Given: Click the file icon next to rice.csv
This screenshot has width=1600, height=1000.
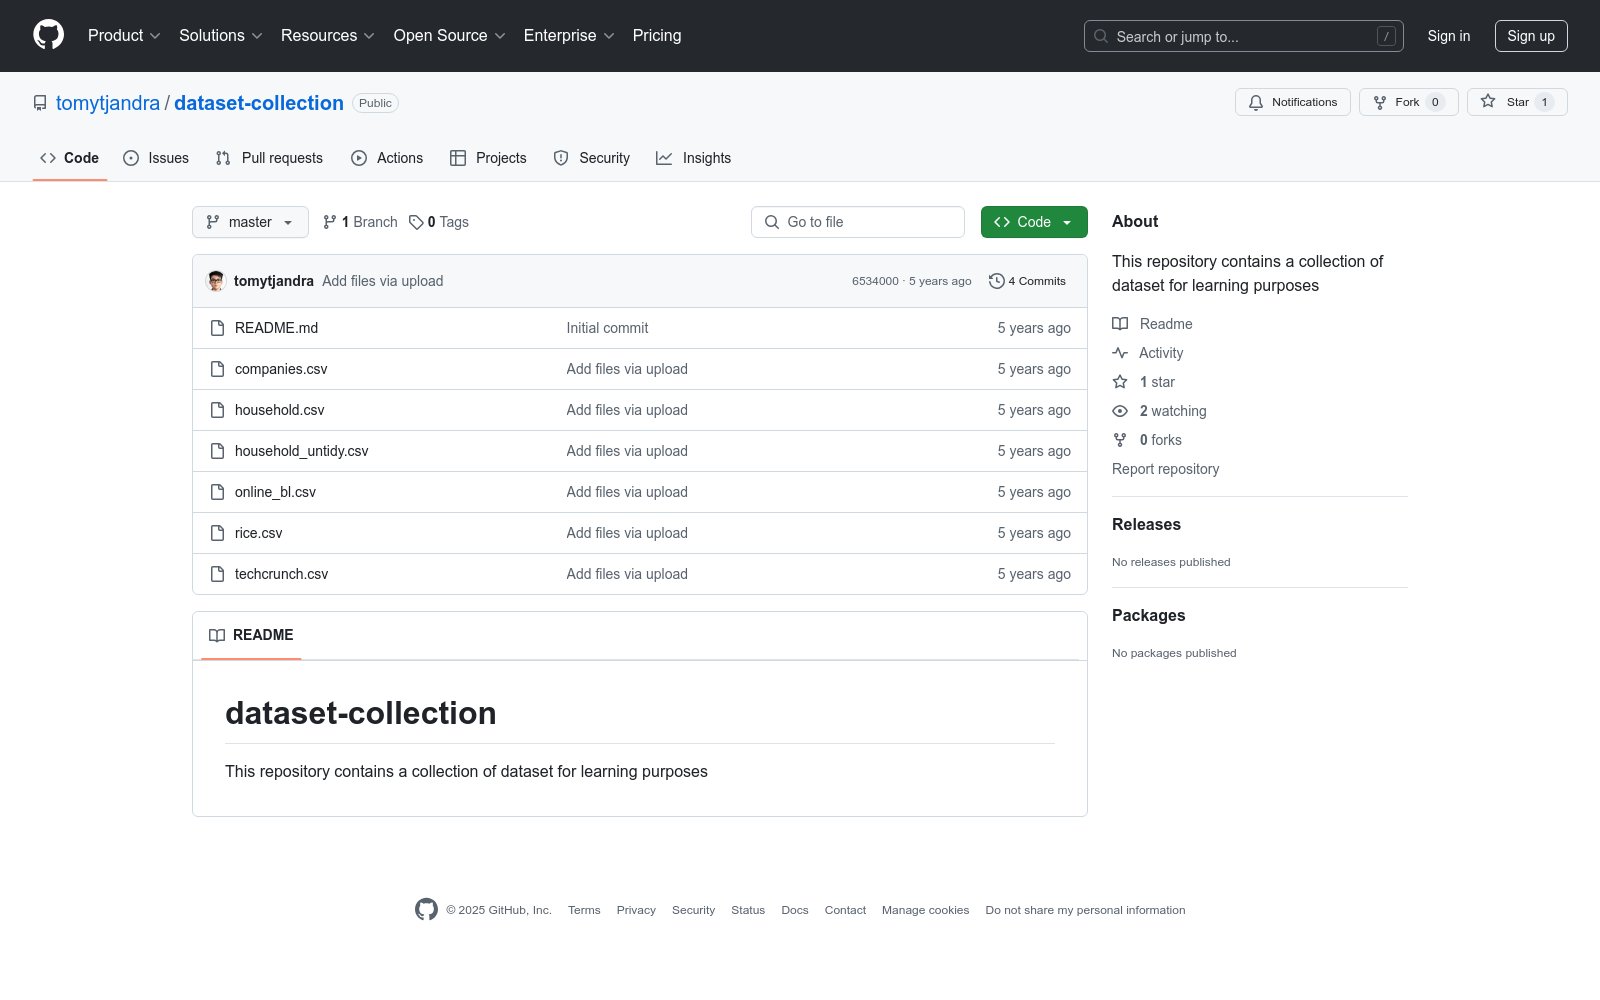Looking at the screenshot, I should (x=217, y=533).
